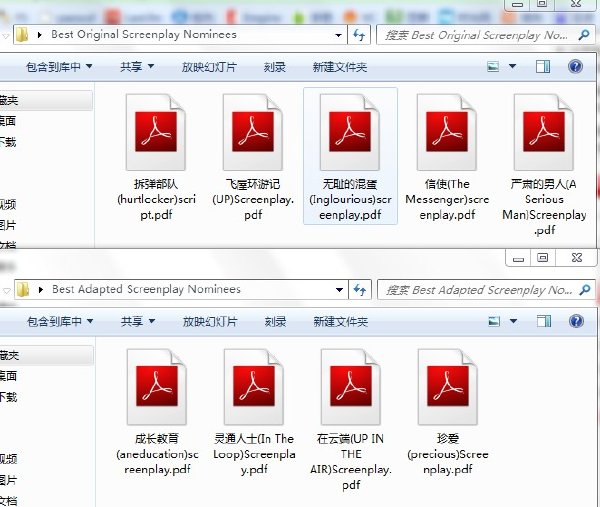Open 包含到库中 dropdown in Adapted Screenplay window

click(60, 321)
